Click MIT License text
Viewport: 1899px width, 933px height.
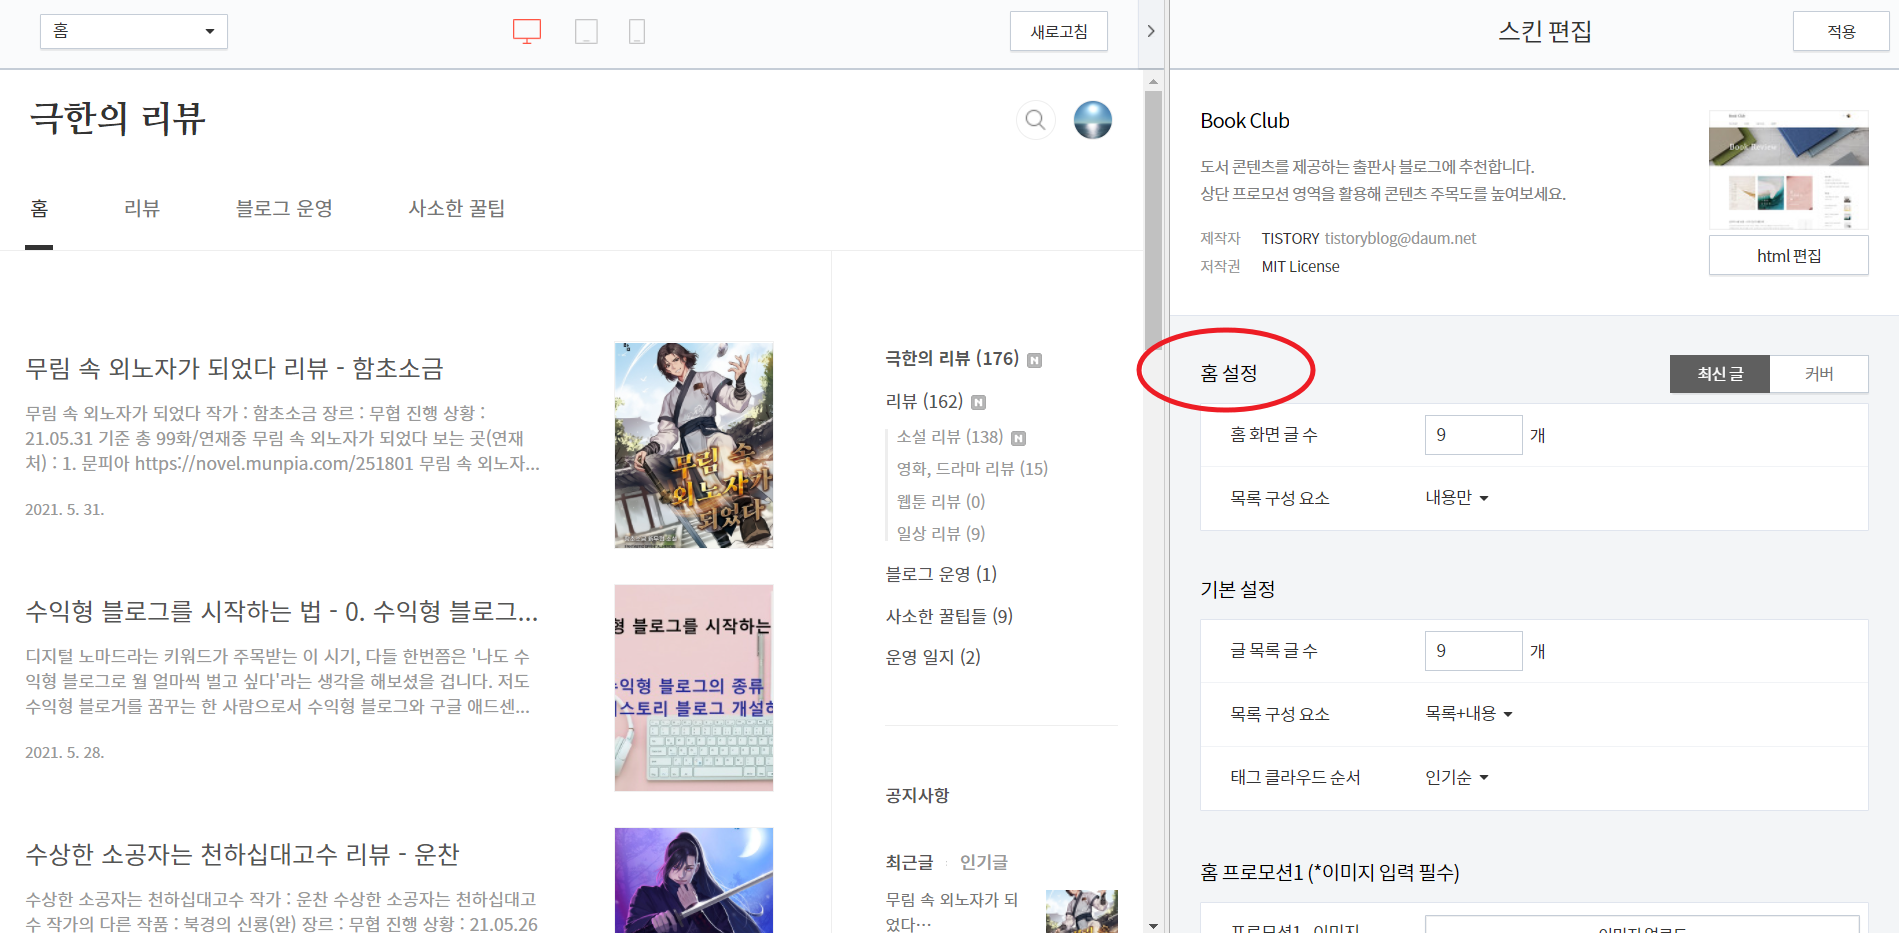1300,267
